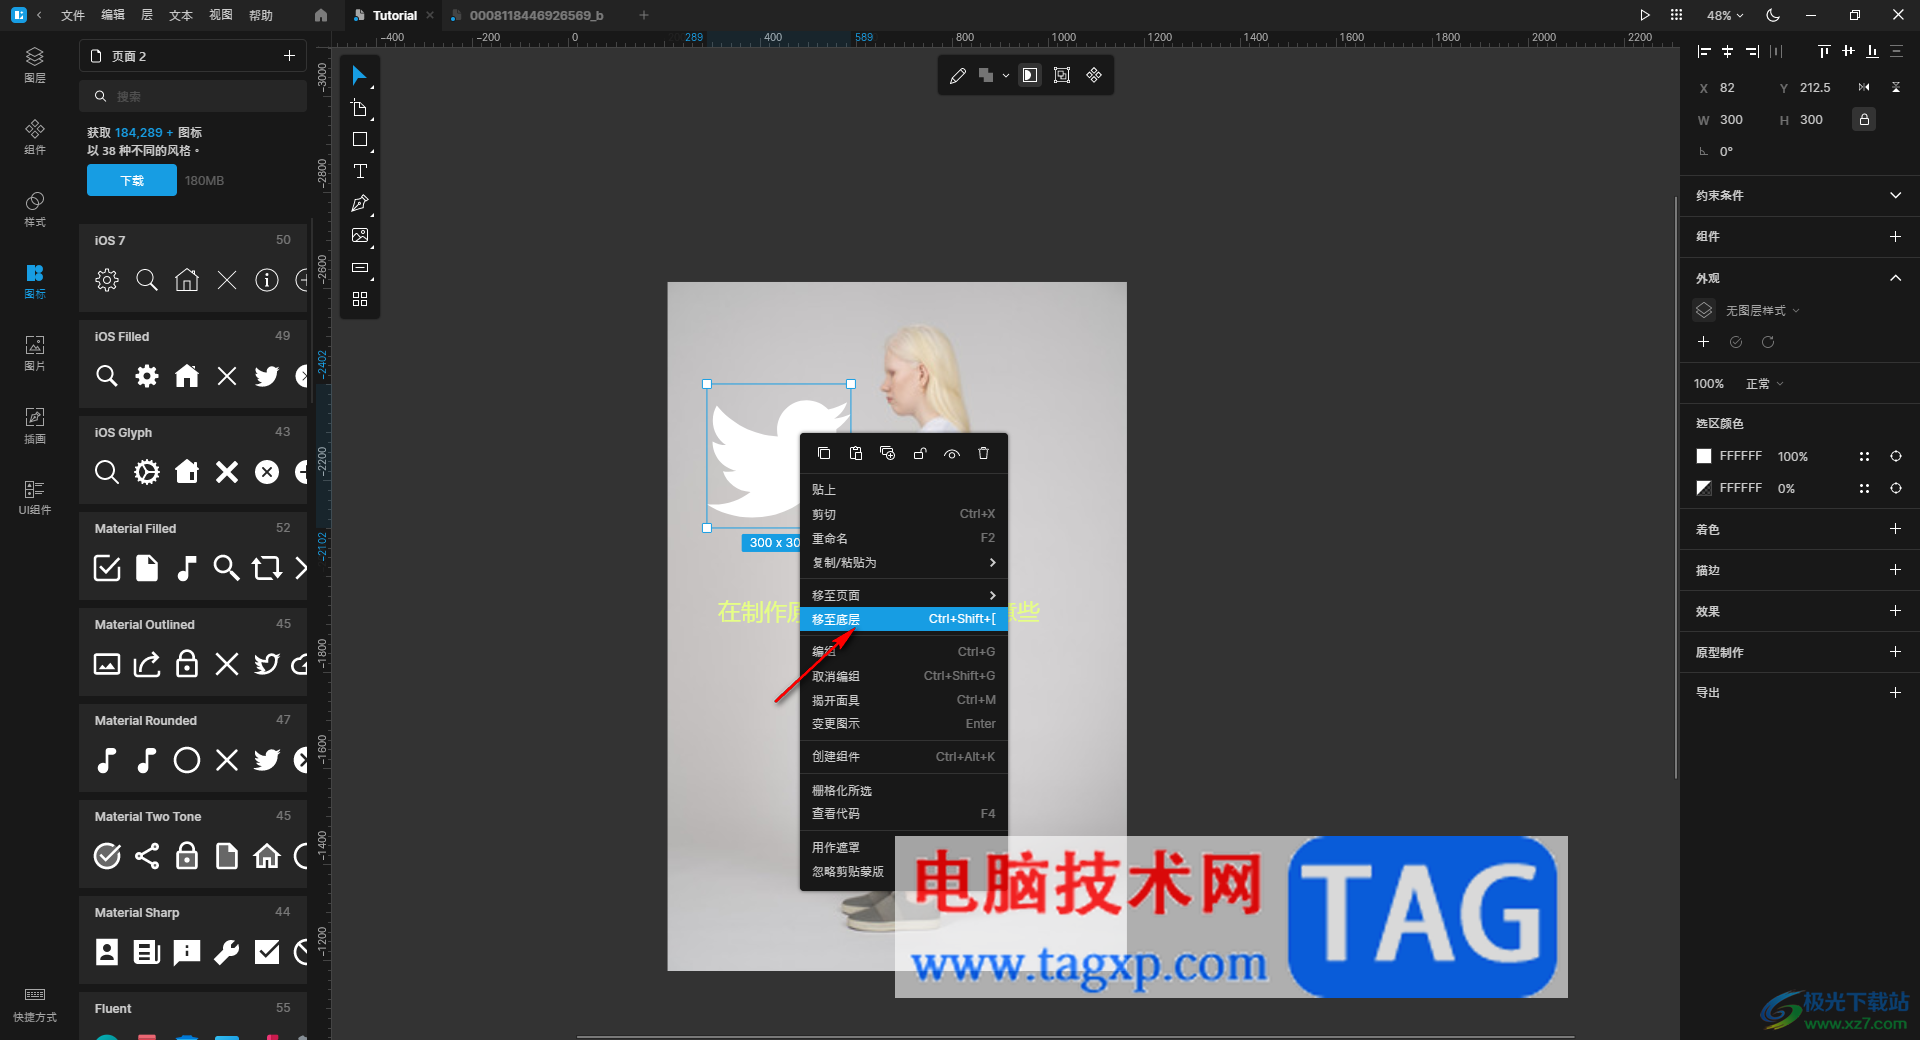The width and height of the screenshot is (1920, 1040).
Task: Click the edit pencil icon in top toolbar
Action: pos(957,76)
